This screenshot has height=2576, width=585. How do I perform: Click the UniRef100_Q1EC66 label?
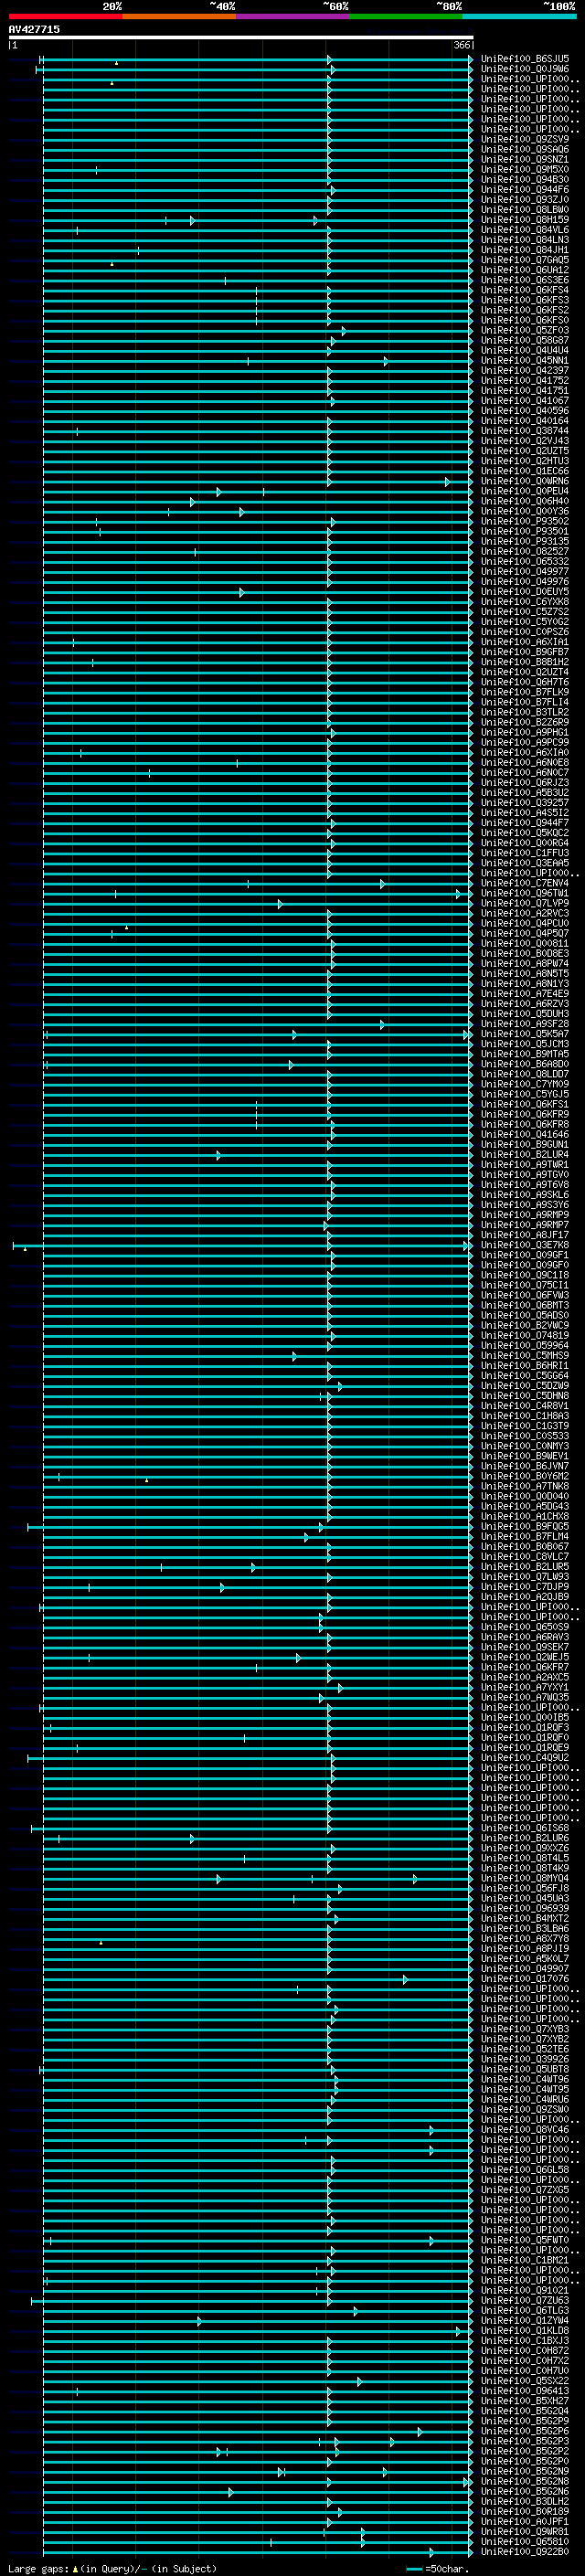[525, 471]
